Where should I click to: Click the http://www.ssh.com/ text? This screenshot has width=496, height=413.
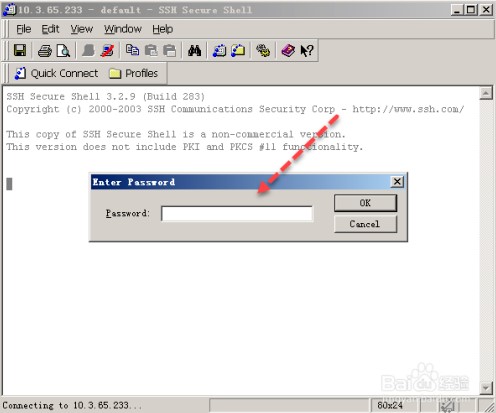(408, 109)
